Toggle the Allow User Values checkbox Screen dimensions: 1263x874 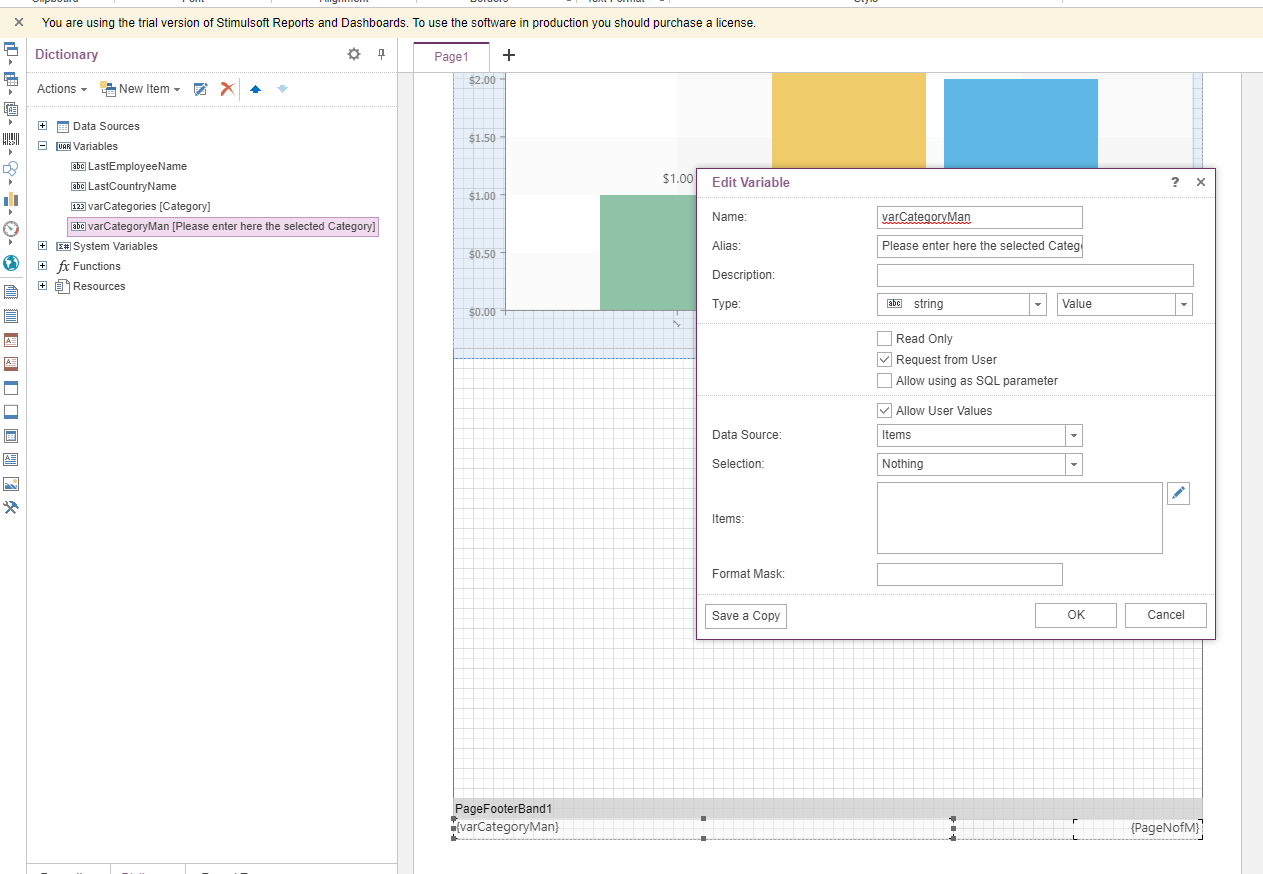884,411
